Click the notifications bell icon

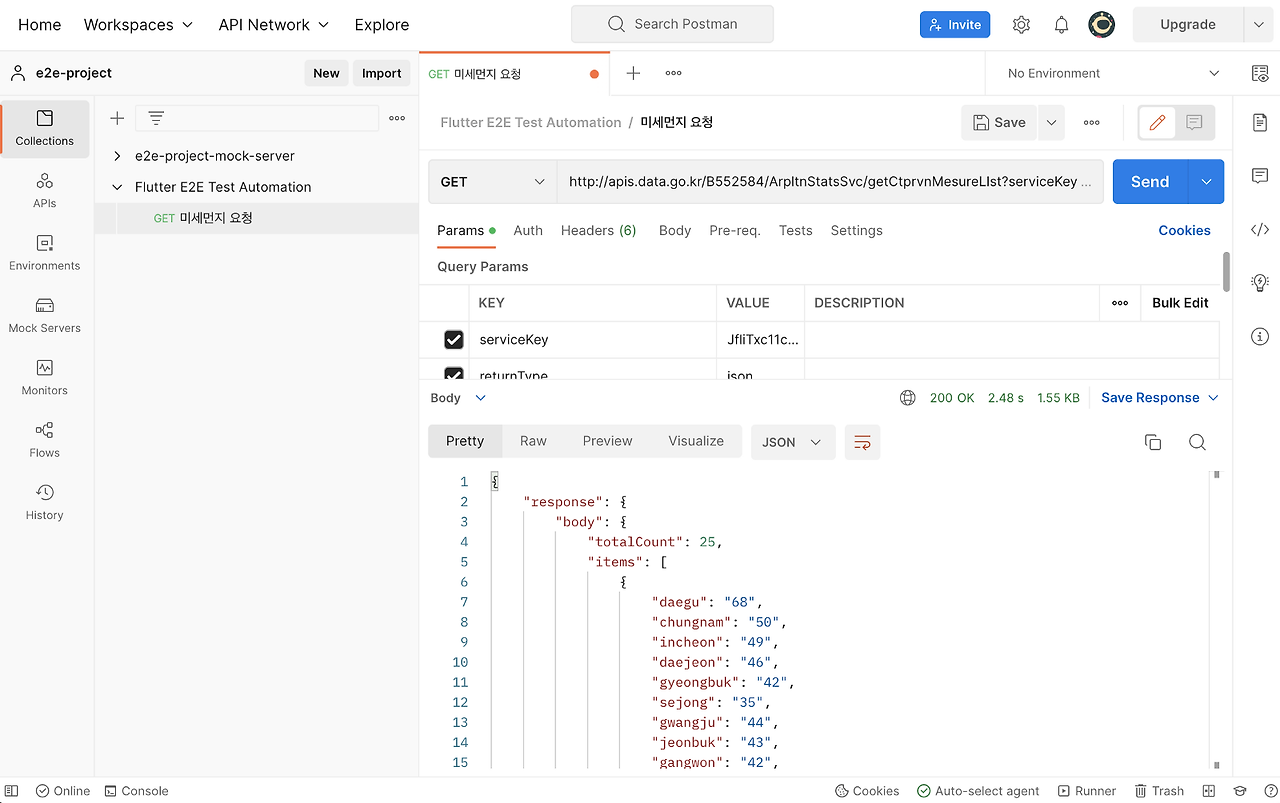pyautogui.click(x=1062, y=25)
